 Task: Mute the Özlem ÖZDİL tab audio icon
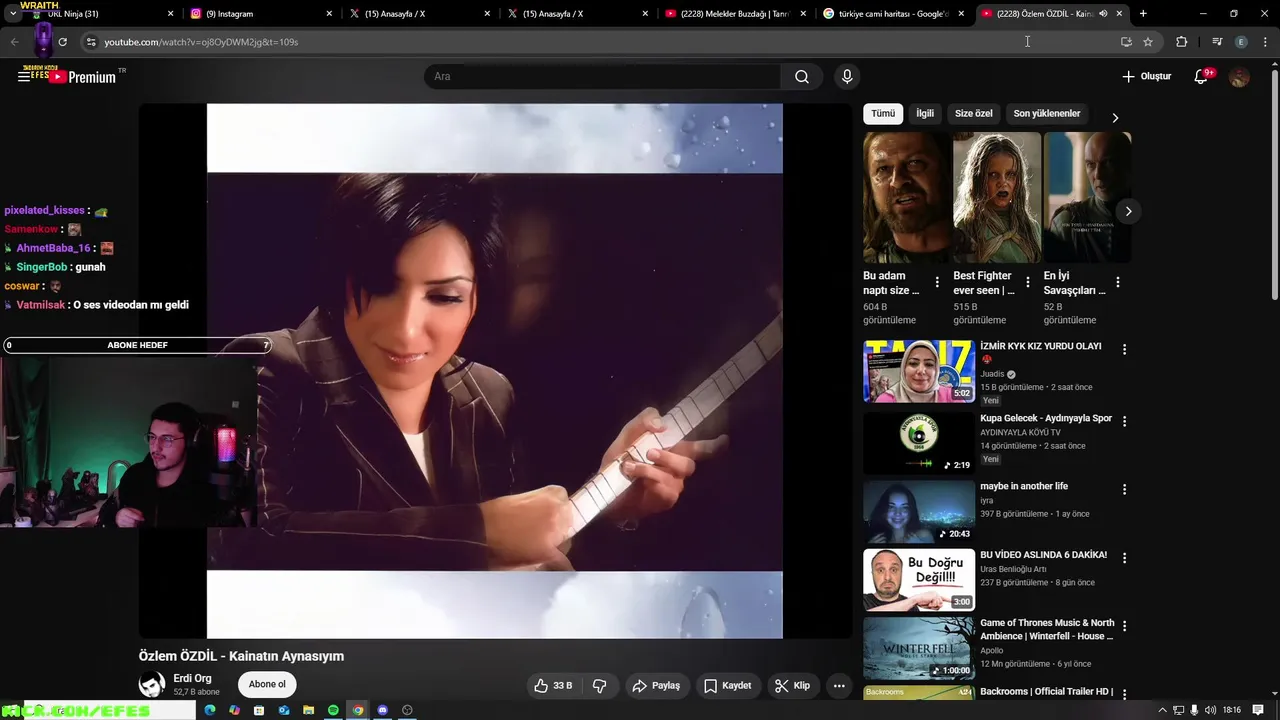point(1103,14)
